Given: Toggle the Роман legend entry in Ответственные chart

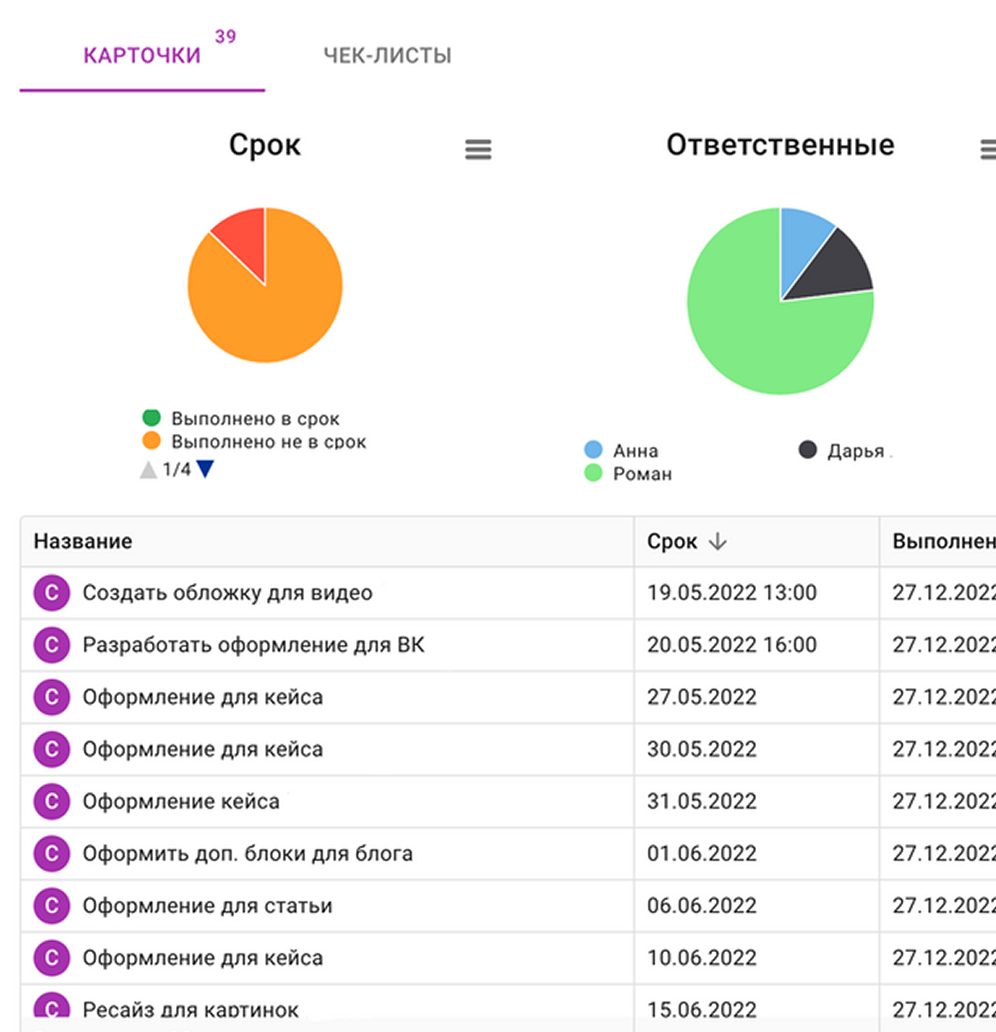Looking at the screenshot, I should tap(641, 474).
